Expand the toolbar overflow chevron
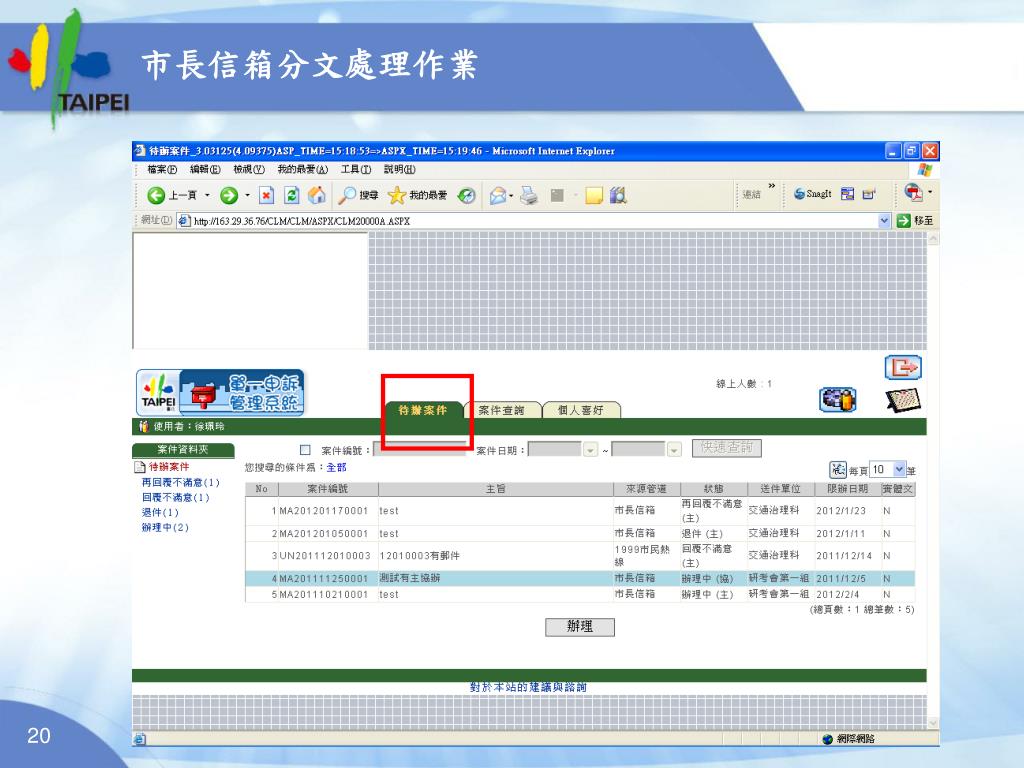The height and width of the screenshot is (768, 1024). coord(772,186)
